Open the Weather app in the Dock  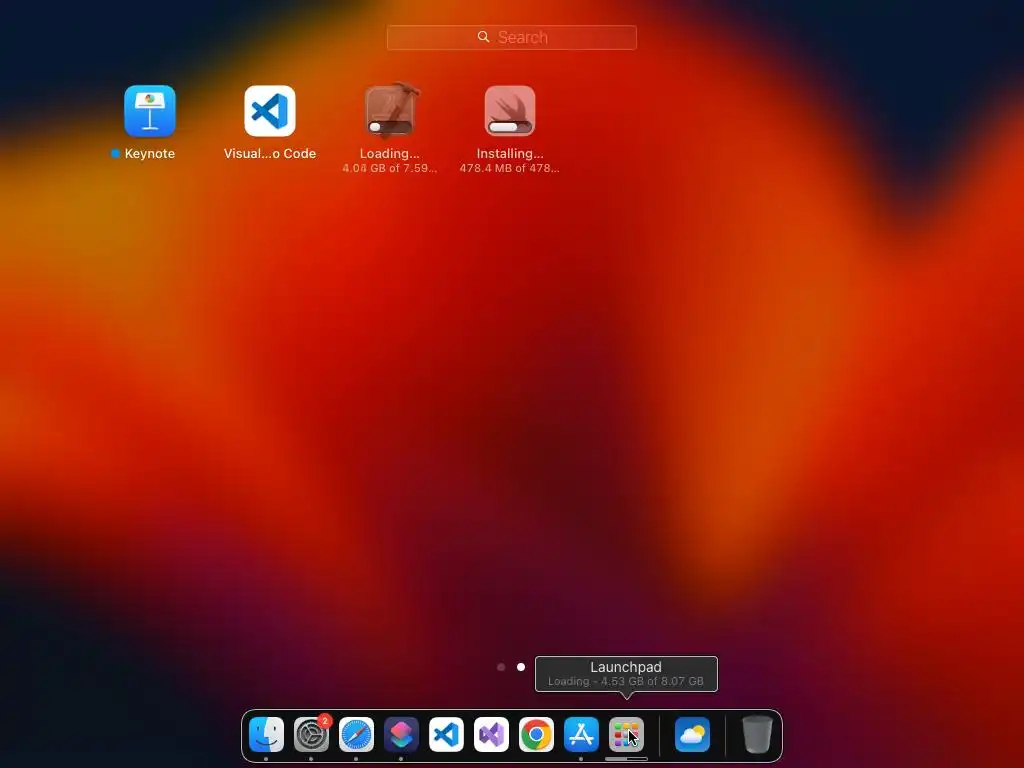click(692, 734)
